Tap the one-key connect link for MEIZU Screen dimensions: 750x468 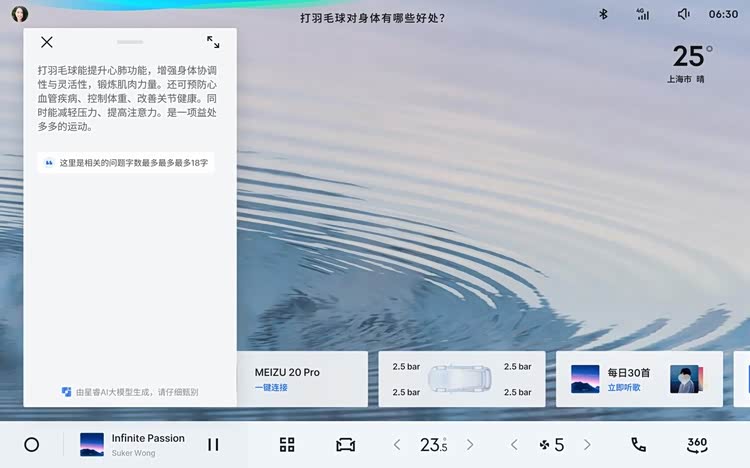tap(271, 387)
